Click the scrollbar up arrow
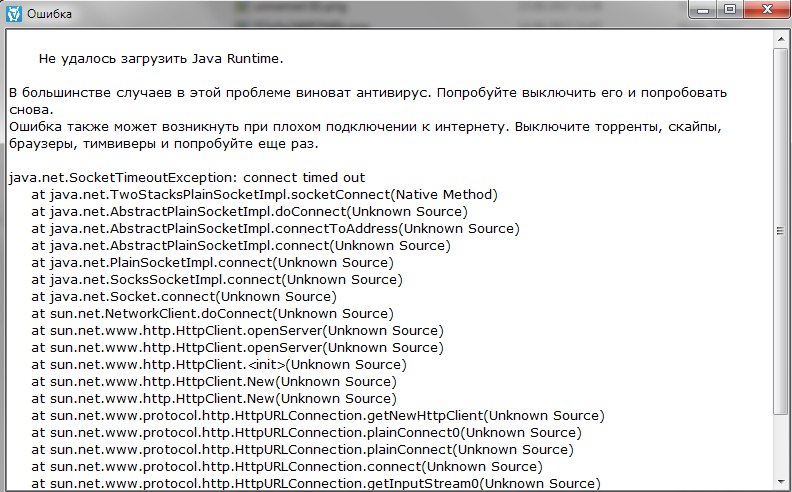This screenshot has width=792, height=492. coord(781,38)
